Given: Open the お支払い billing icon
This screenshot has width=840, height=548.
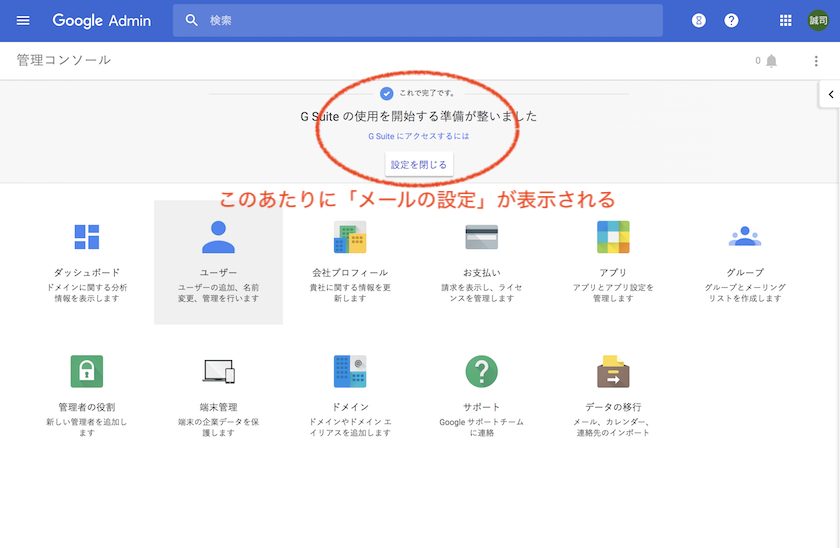Looking at the screenshot, I should (482, 237).
